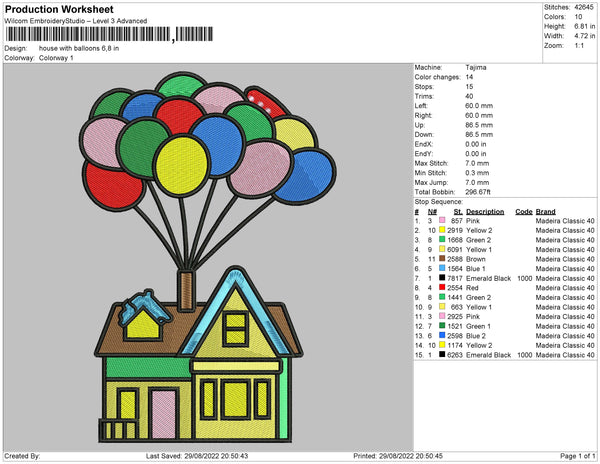Select the yellow swatch beside stitch count 2919

pyautogui.click(x=442, y=230)
